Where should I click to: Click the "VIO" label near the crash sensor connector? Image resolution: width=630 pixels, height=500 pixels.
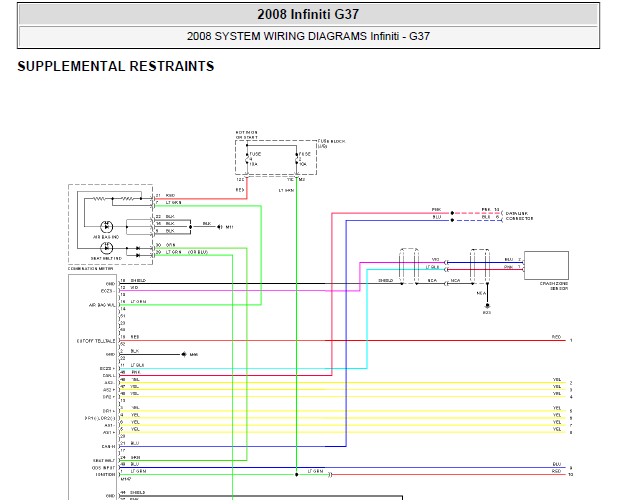click(x=435, y=260)
